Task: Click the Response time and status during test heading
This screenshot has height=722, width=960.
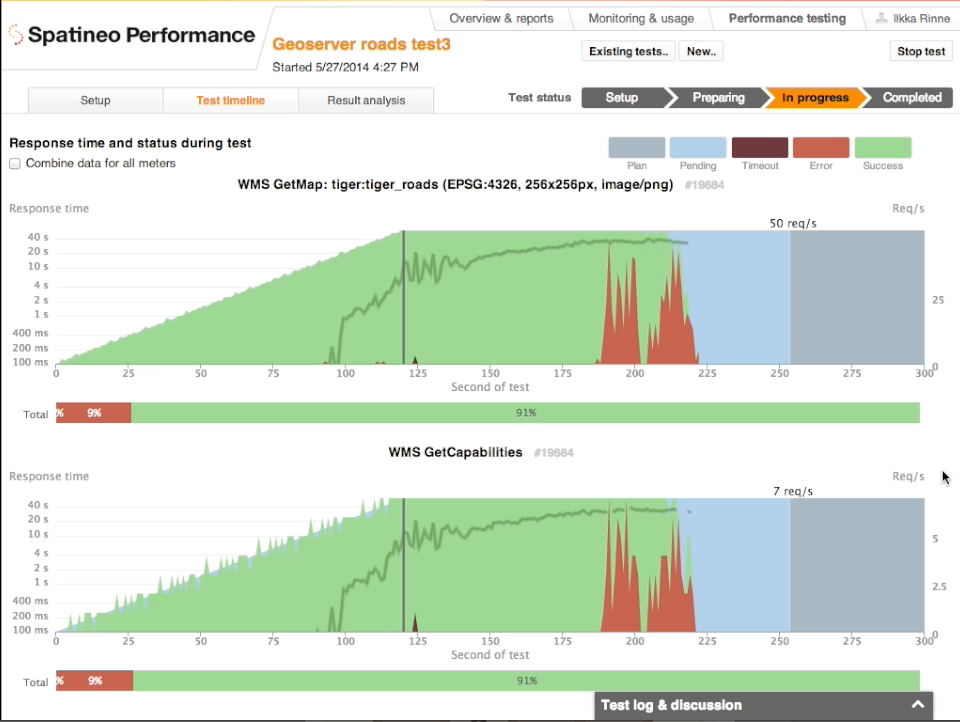Action: (130, 143)
